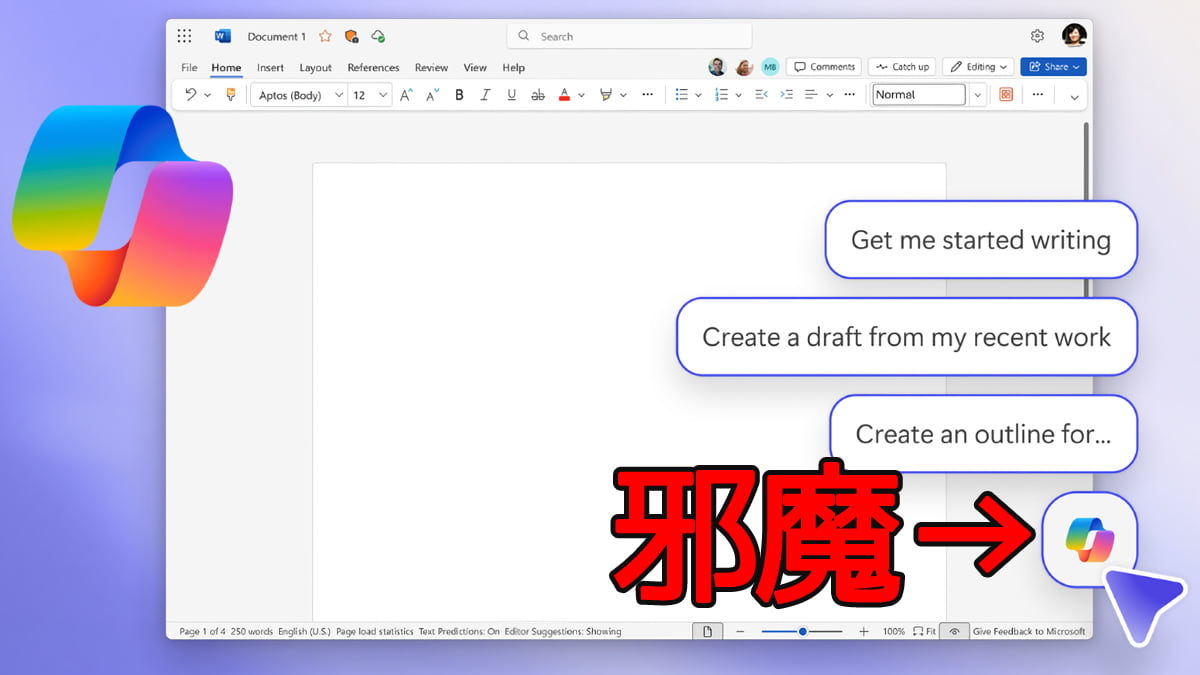Toggle italic formatting
Image resolution: width=1200 pixels, height=675 pixels.
pyautogui.click(x=486, y=95)
